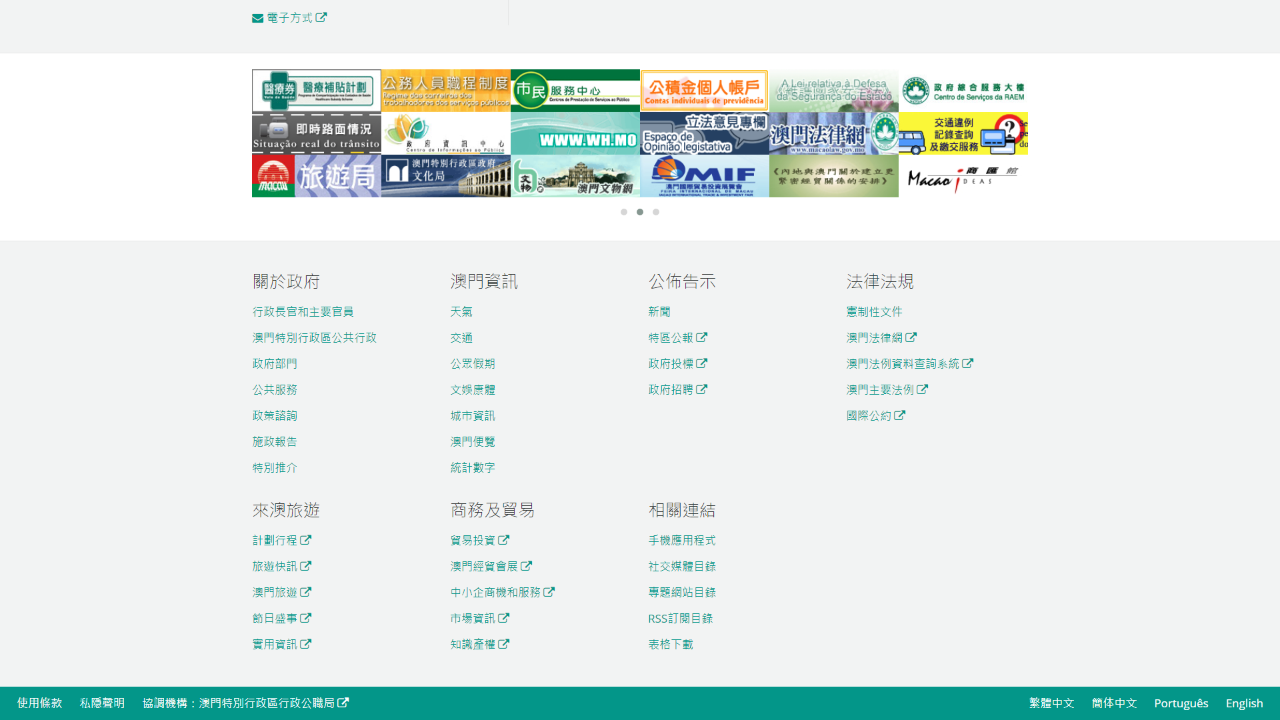Viewport: 1280px width, 720px height.
Task: Select the middle carousel page dot
Action: [x=640, y=212]
